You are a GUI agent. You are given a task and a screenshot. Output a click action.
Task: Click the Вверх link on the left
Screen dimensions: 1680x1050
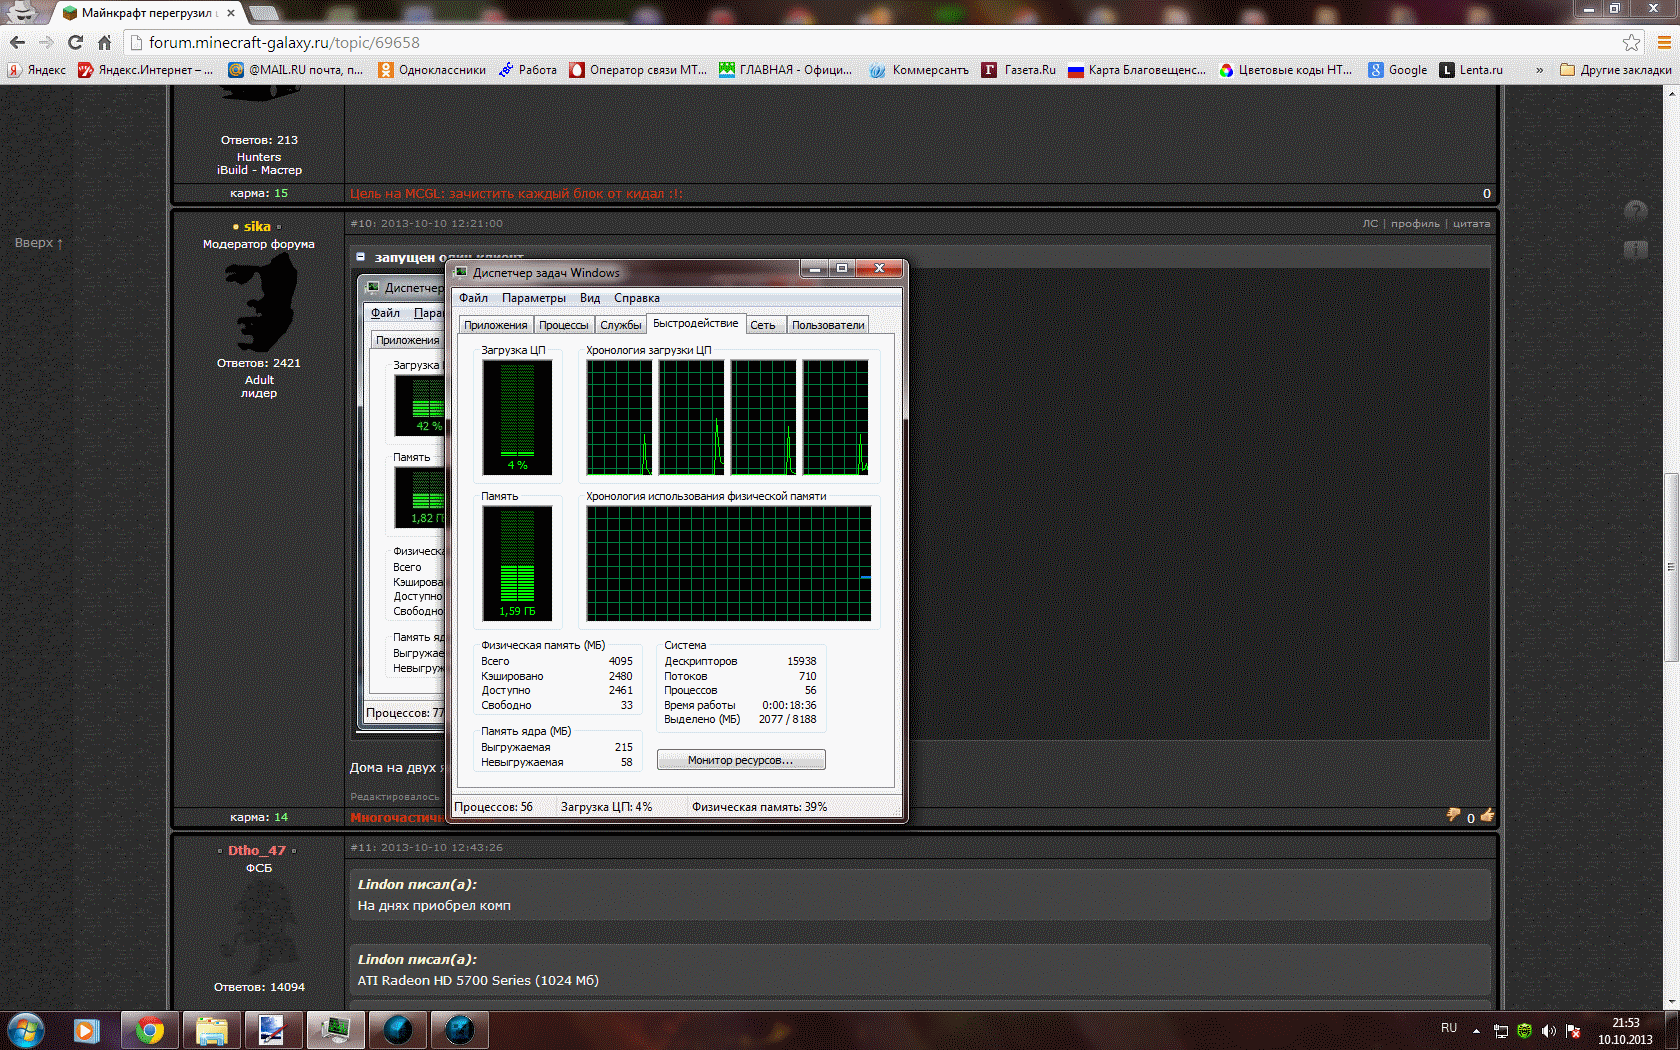[39, 243]
